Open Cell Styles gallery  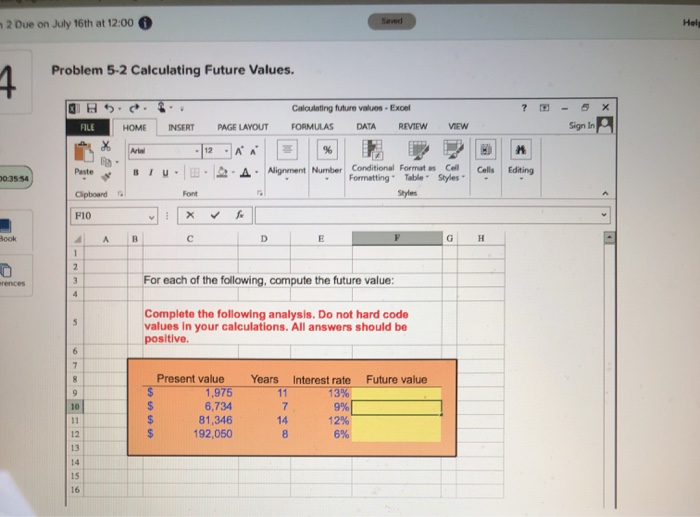[451, 161]
